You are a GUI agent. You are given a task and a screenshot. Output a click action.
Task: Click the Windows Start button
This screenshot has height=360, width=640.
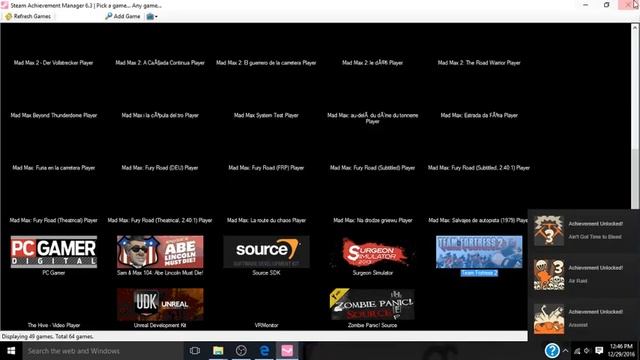11,351
